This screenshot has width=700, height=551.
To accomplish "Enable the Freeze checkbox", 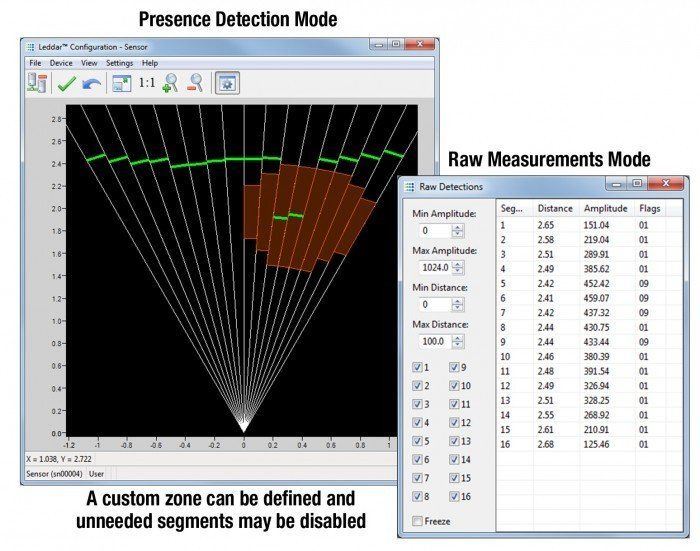I will pyautogui.click(x=417, y=521).
